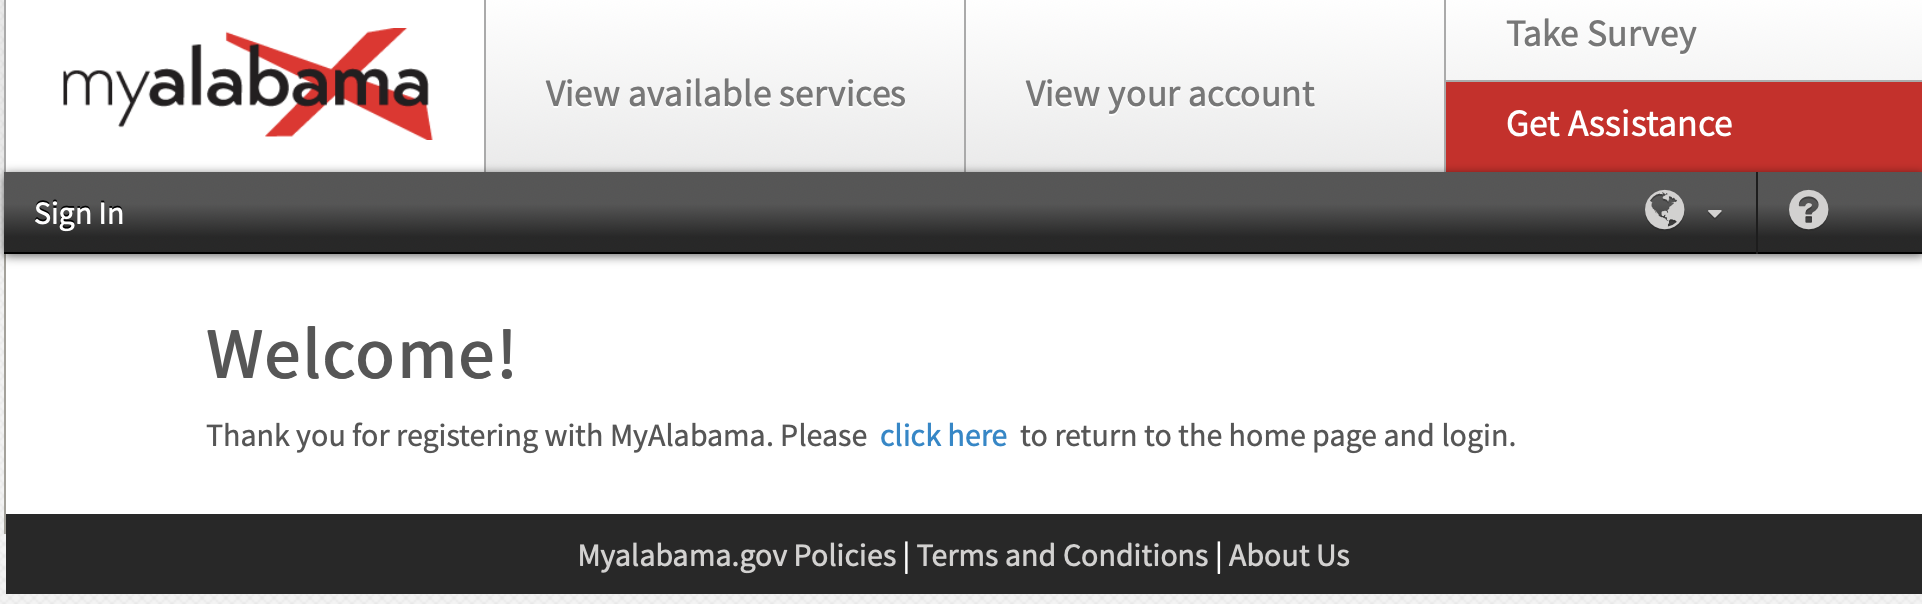This screenshot has width=1922, height=604.
Task: Open Myalabama.gov Policies footer link
Action: pos(736,555)
